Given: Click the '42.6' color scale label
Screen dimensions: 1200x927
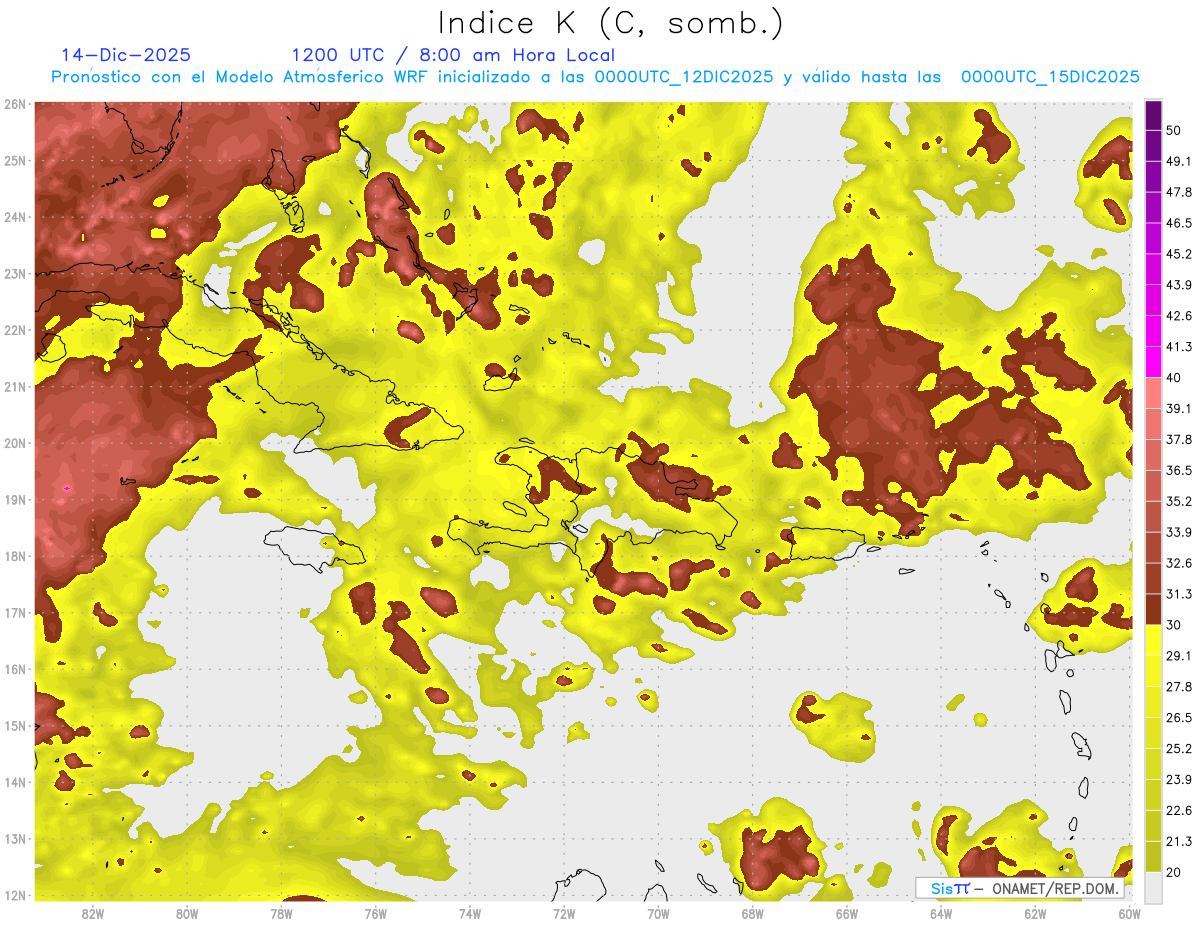Looking at the screenshot, I should tap(1180, 316).
